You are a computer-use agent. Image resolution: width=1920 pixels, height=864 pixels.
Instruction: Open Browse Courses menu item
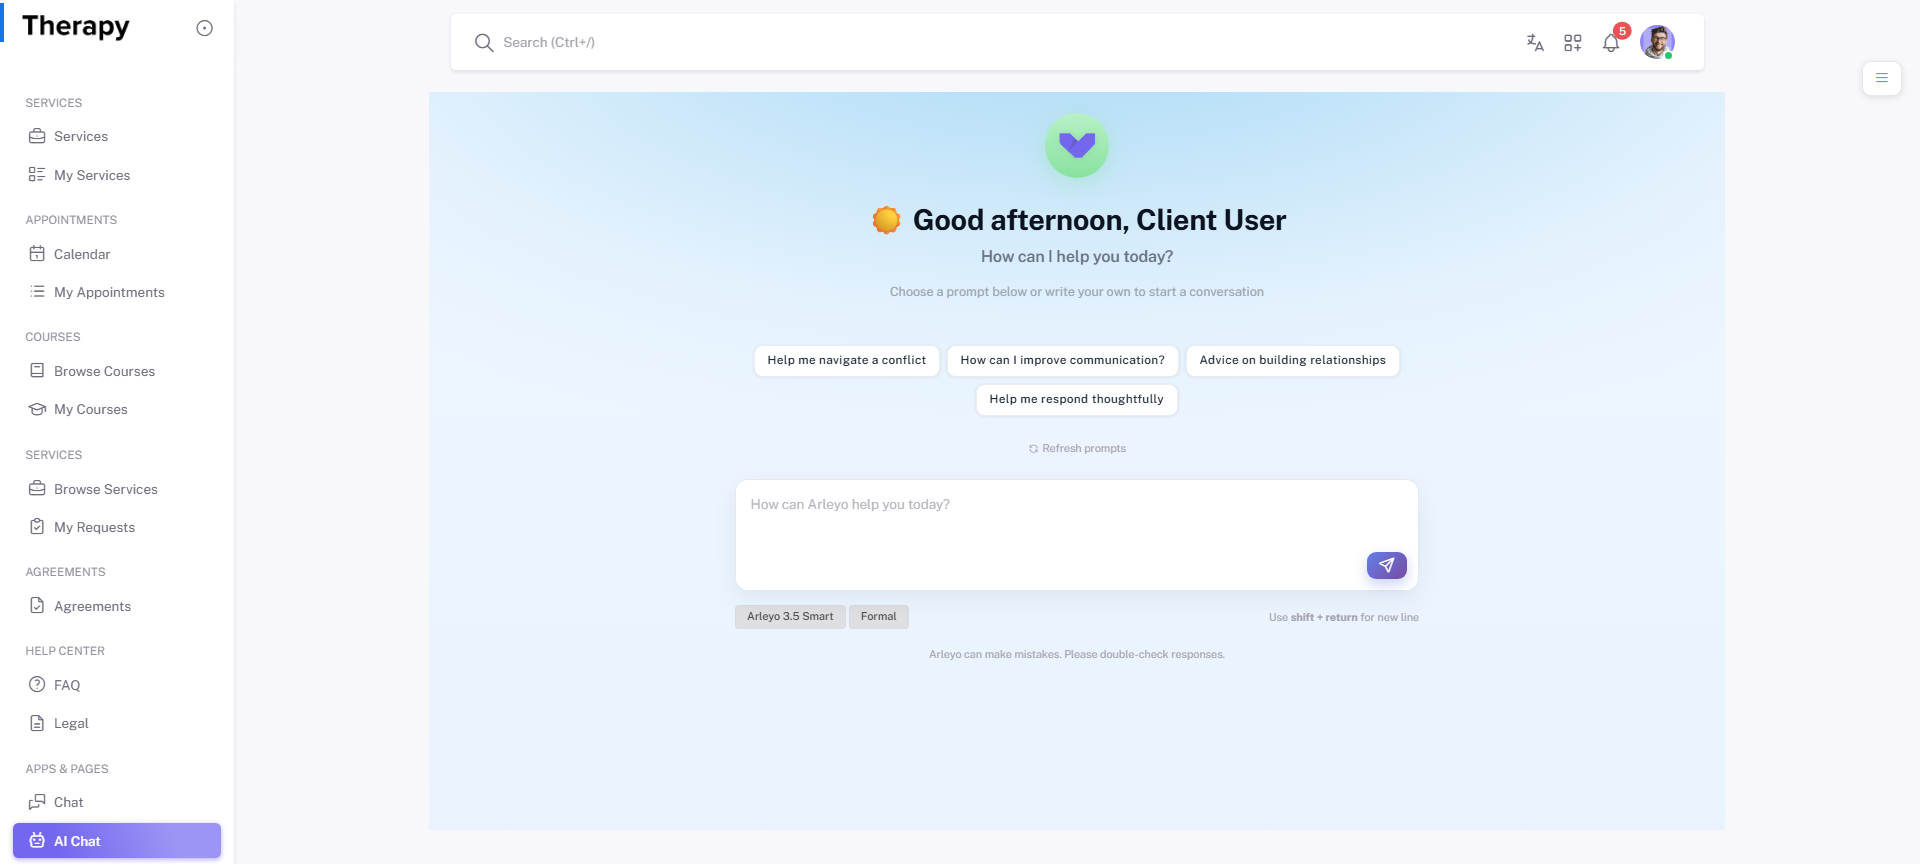[x=117, y=371]
